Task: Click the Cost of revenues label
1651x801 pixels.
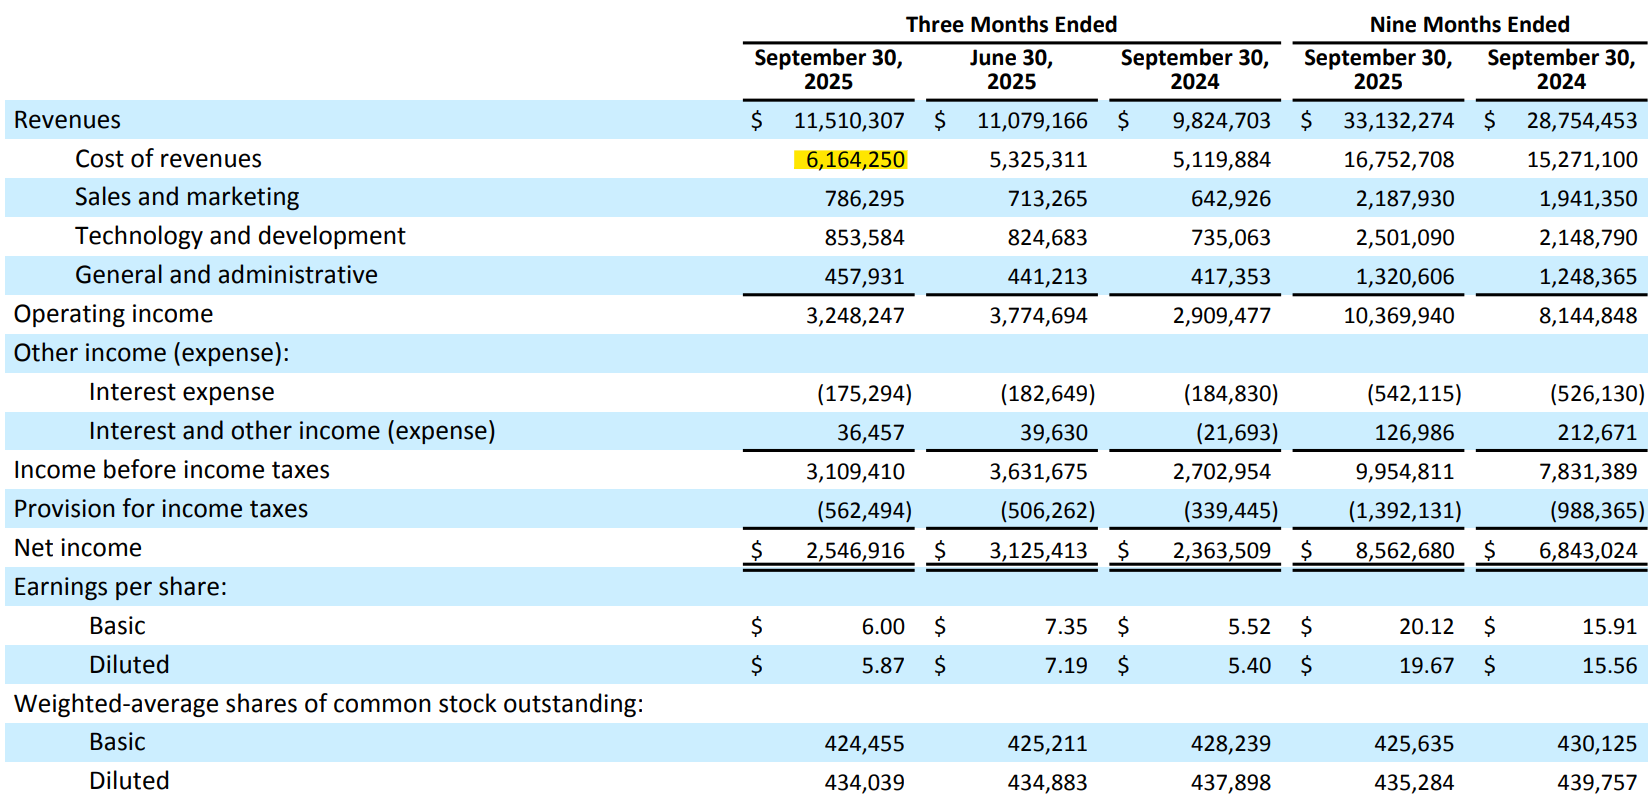Action: tap(168, 159)
